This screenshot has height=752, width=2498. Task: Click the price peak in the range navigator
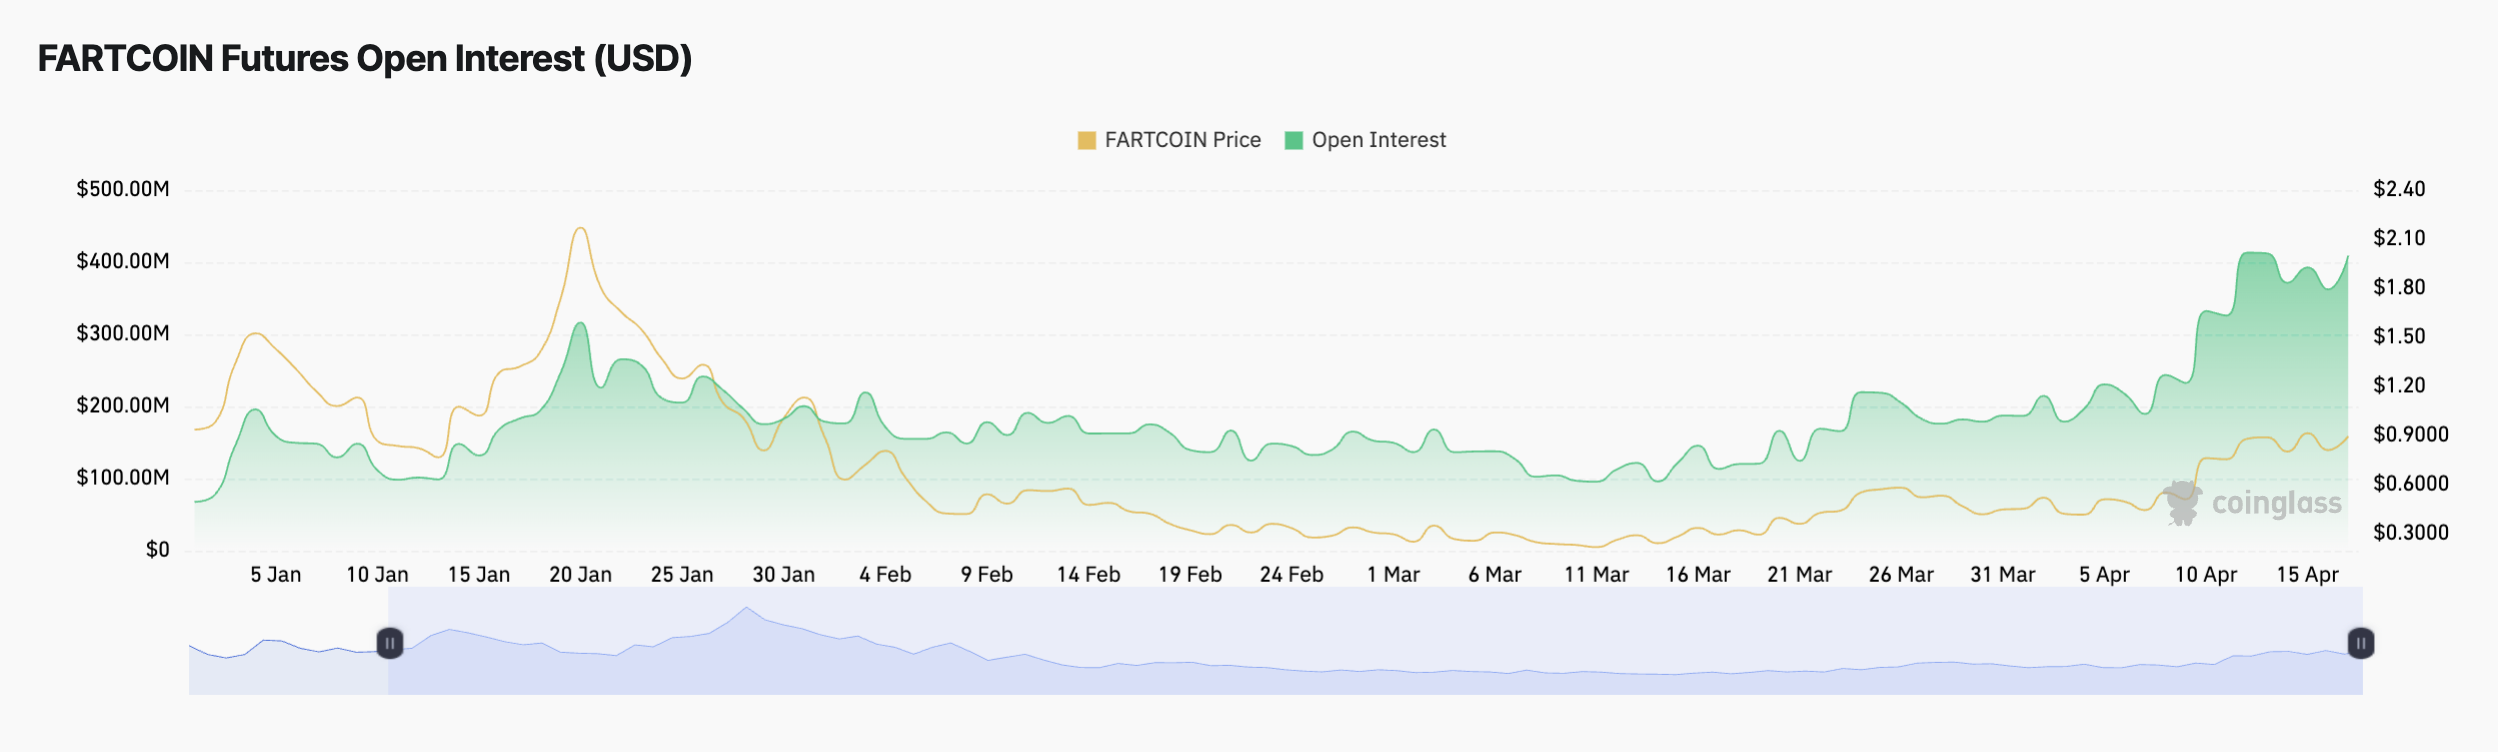(746, 608)
